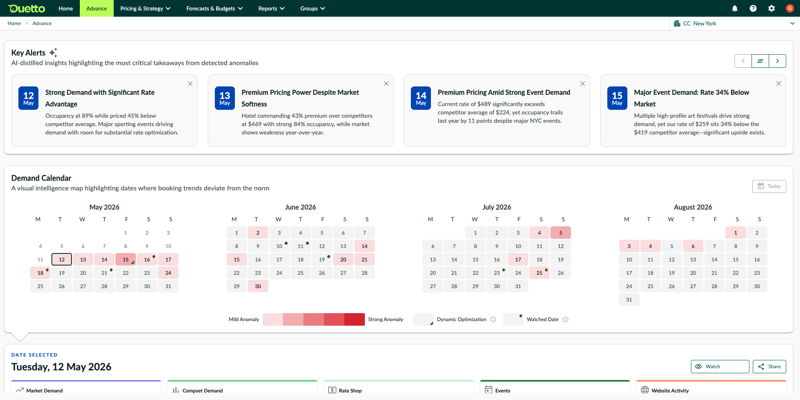Click the Advance breadcrumb
The height and width of the screenshot is (400, 800).
42,23
